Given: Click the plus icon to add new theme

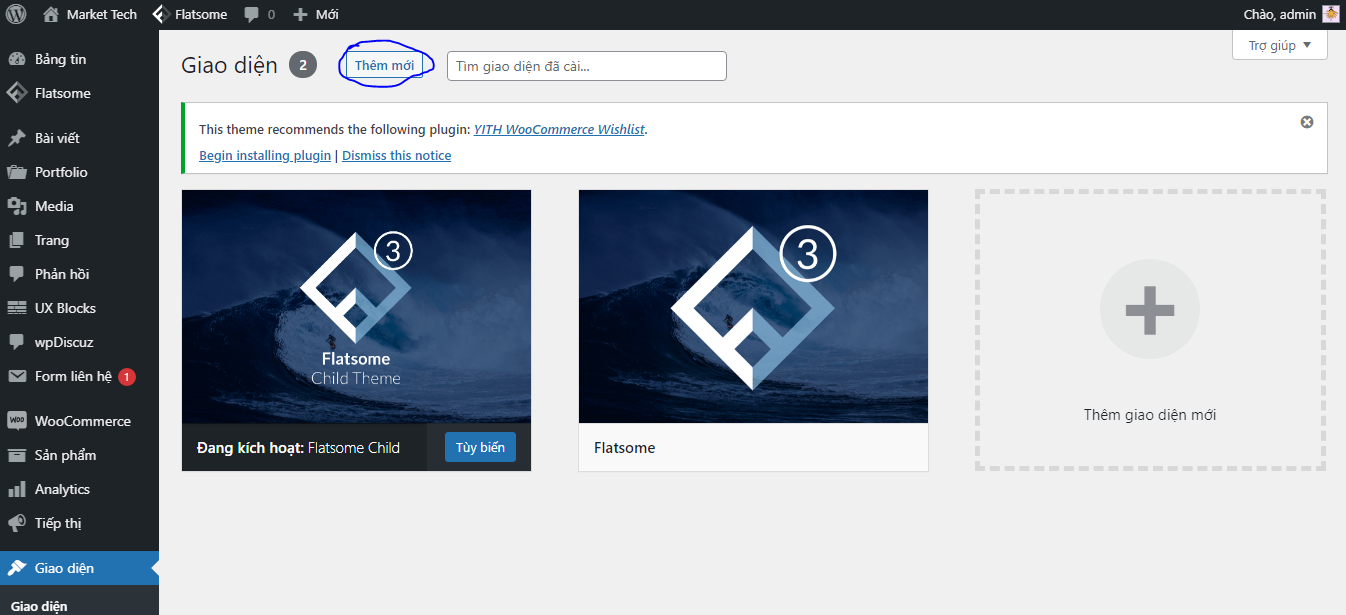Looking at the screenshot, I should click(x=1149, y=309).
